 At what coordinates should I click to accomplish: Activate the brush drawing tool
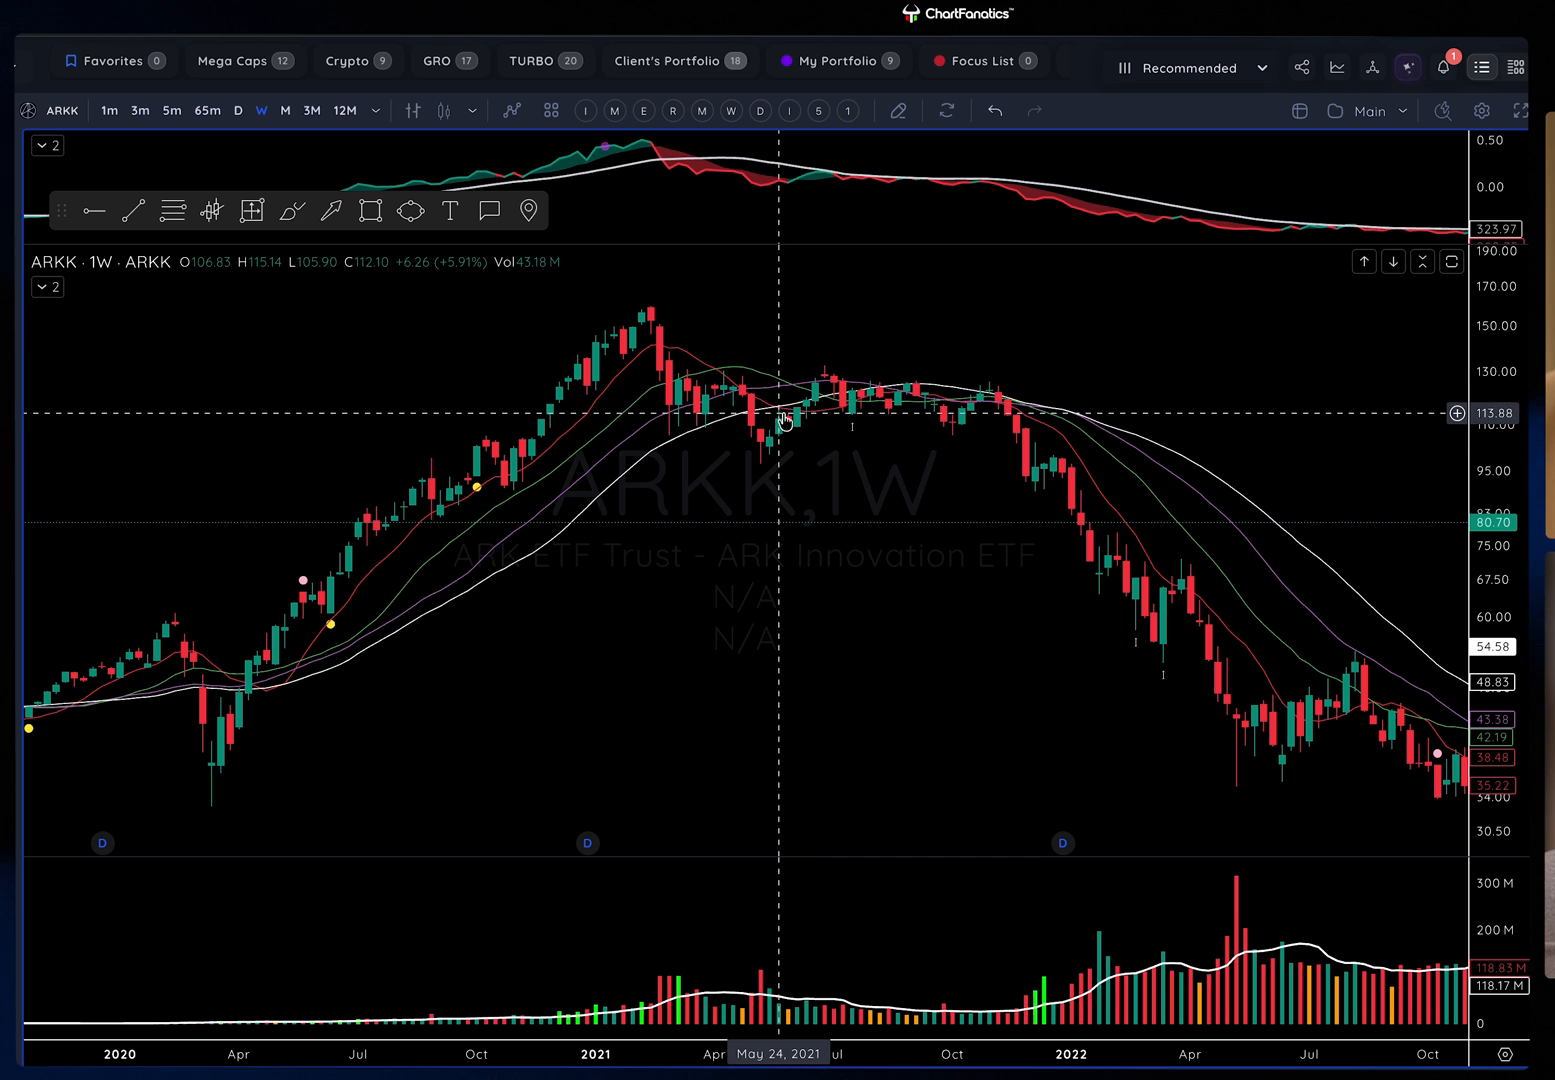(292, 211)
